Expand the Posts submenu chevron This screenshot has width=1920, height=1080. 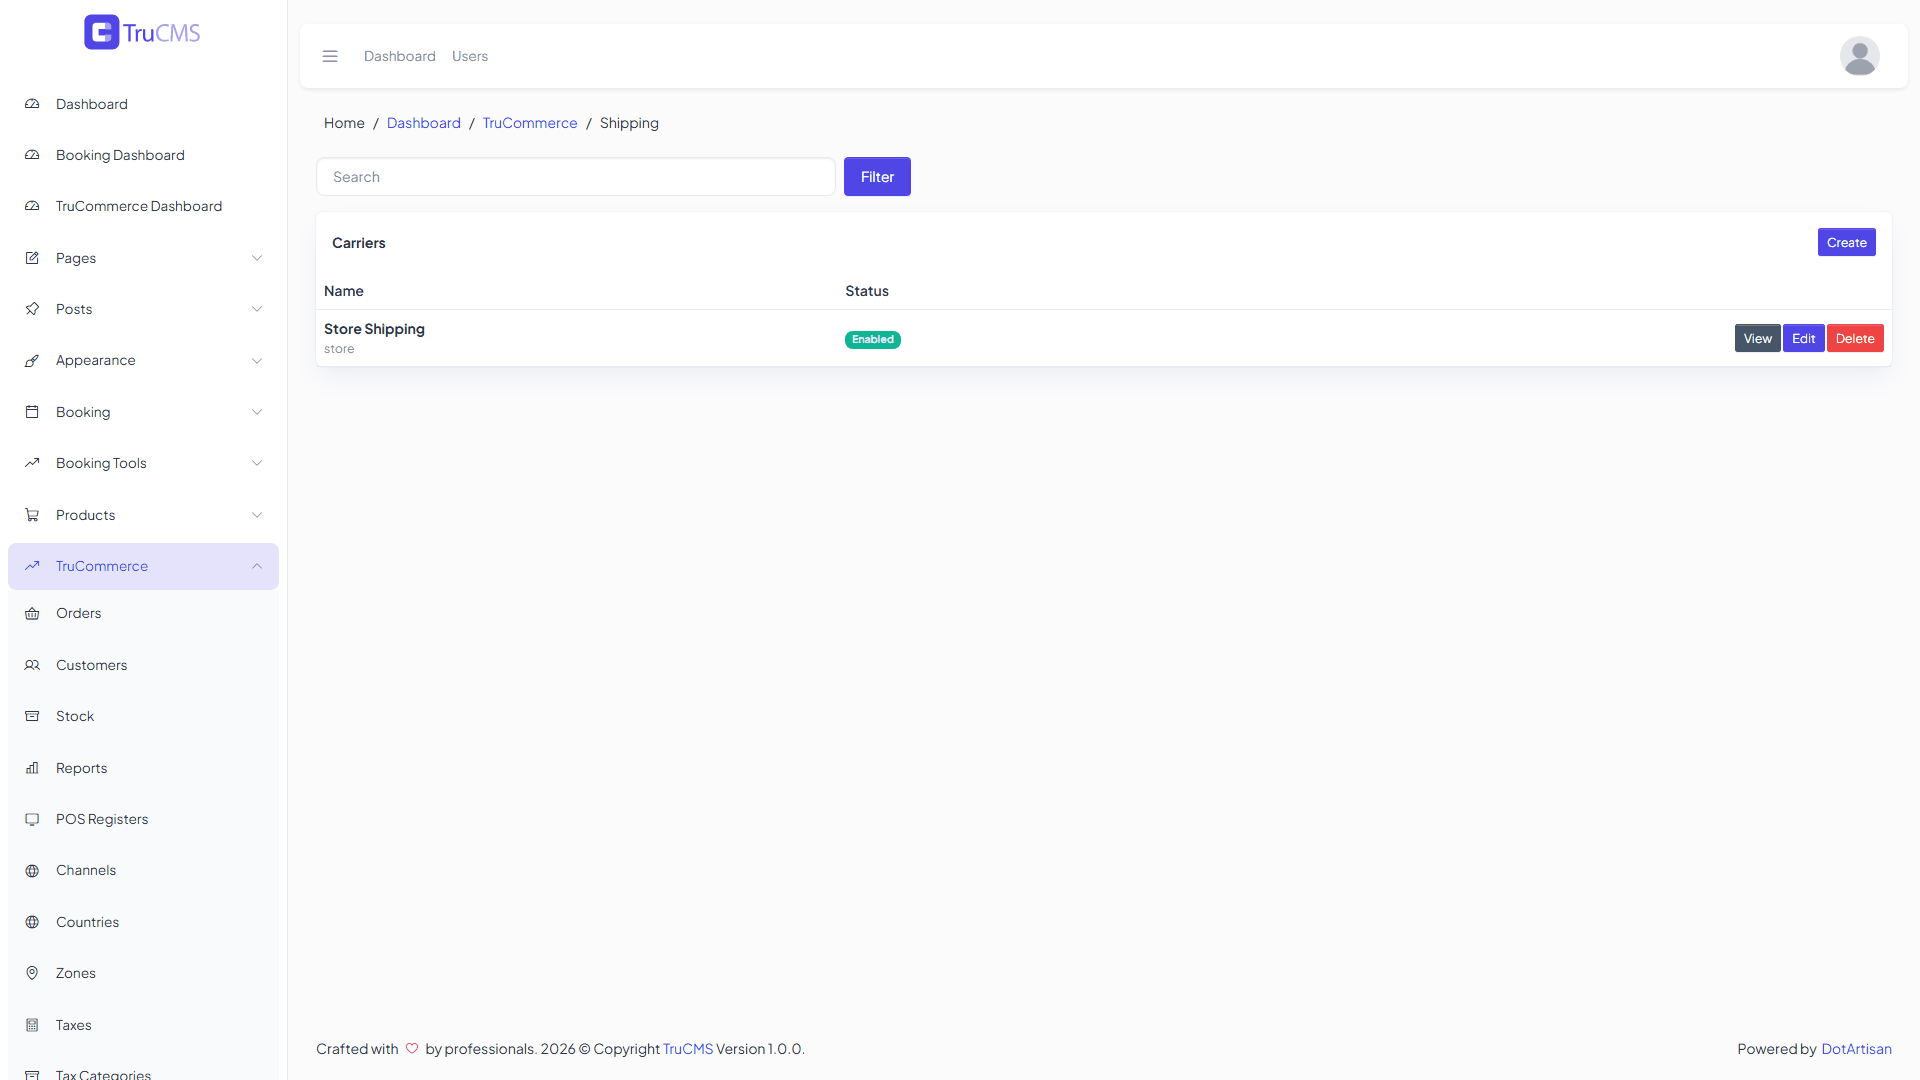[x=257, y=309]
